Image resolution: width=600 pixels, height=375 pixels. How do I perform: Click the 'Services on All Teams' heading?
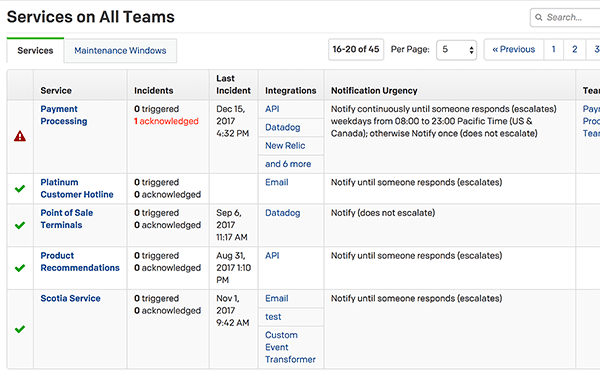(x=91, y=17)
